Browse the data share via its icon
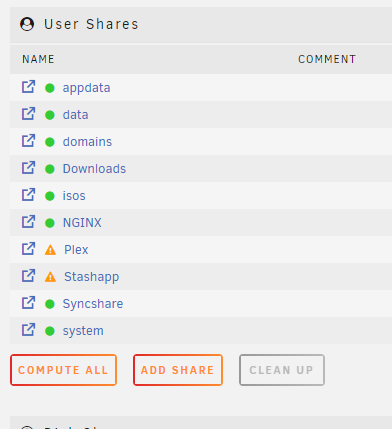The image size is (392, 429). (28, 114)
